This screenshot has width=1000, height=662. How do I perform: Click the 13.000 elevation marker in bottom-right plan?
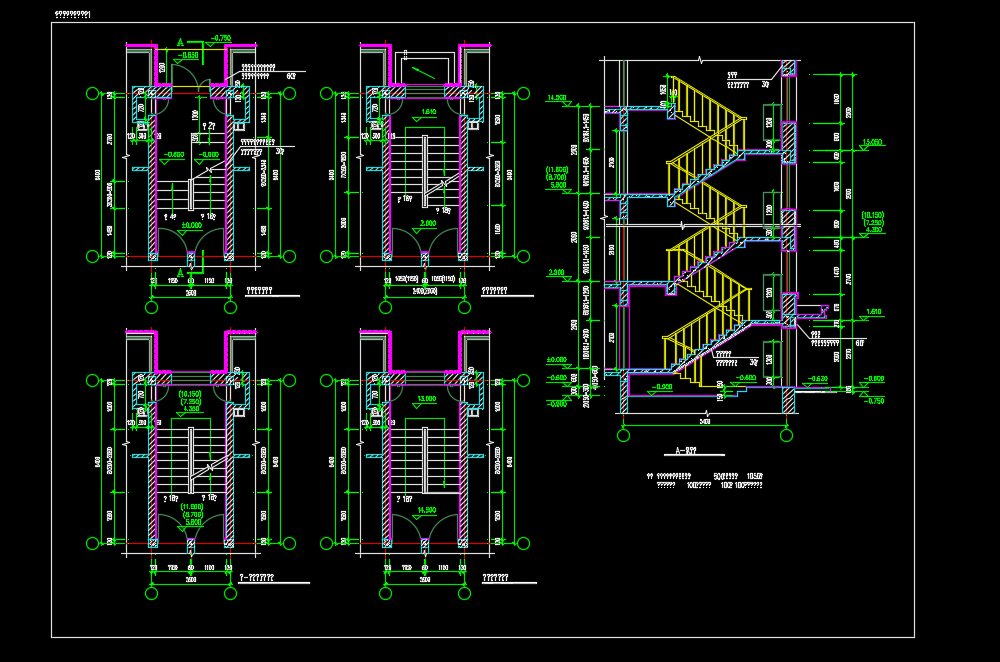tap(427, 399)
